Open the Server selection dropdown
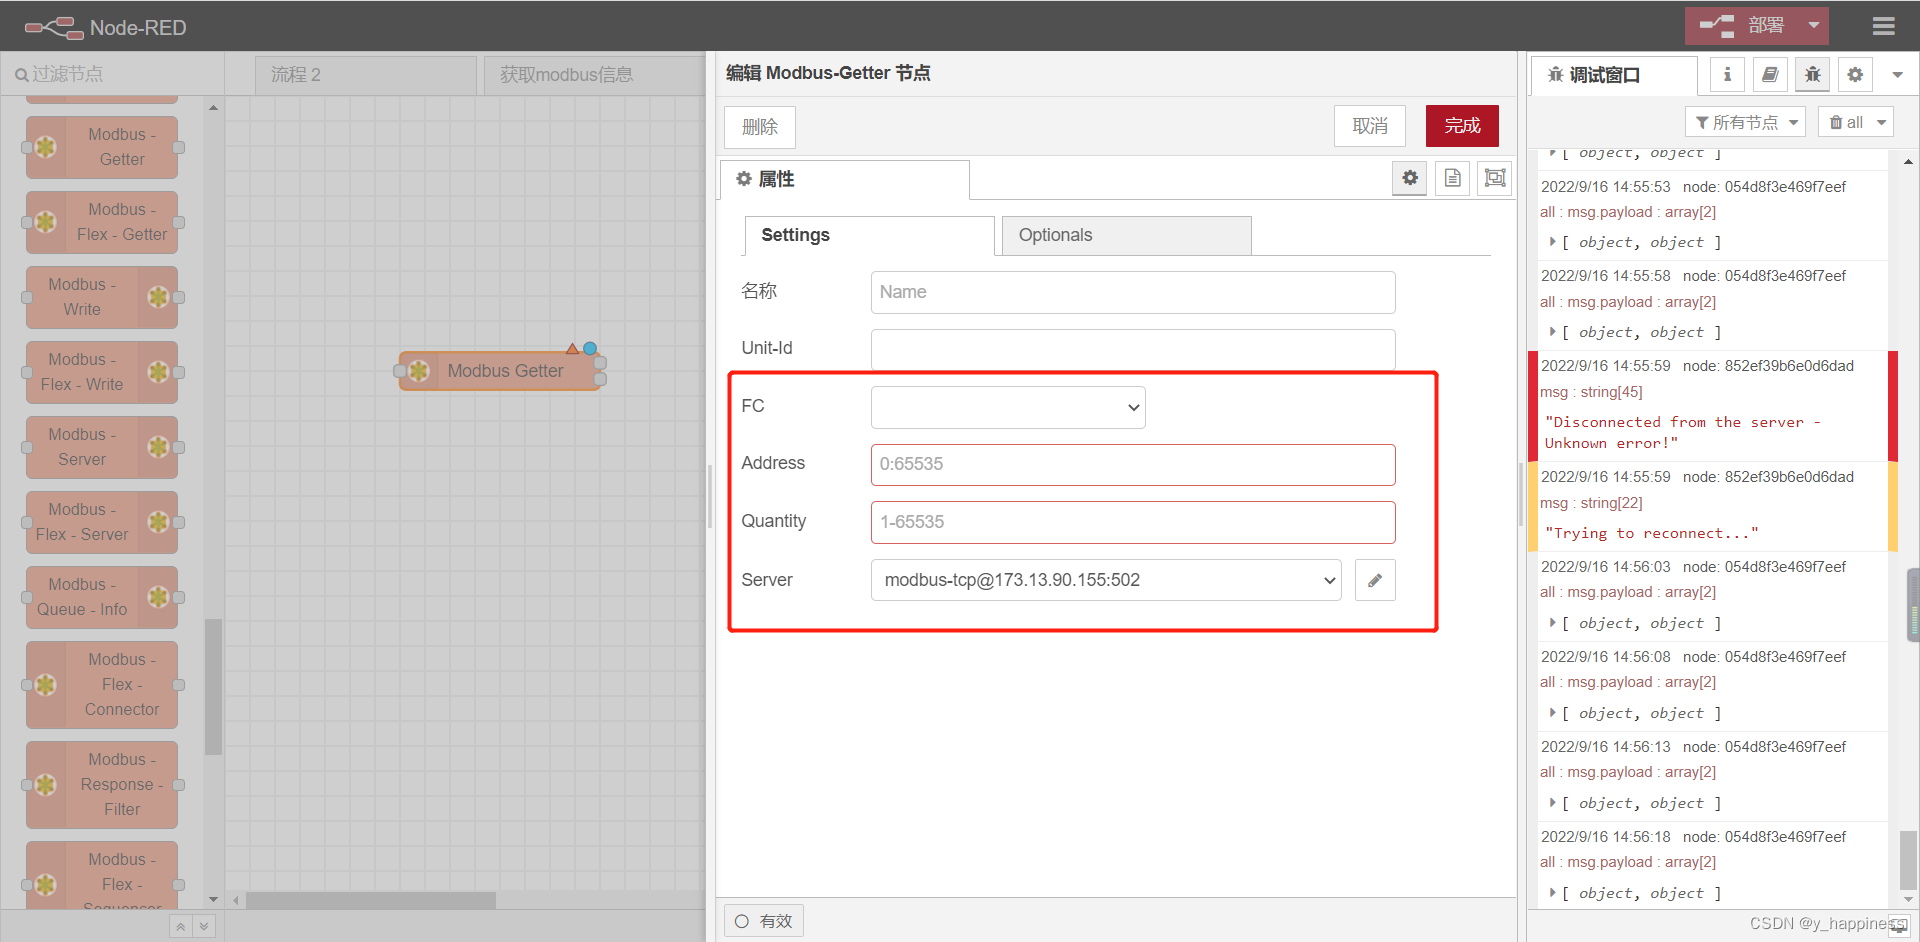 coord(1106,580)
